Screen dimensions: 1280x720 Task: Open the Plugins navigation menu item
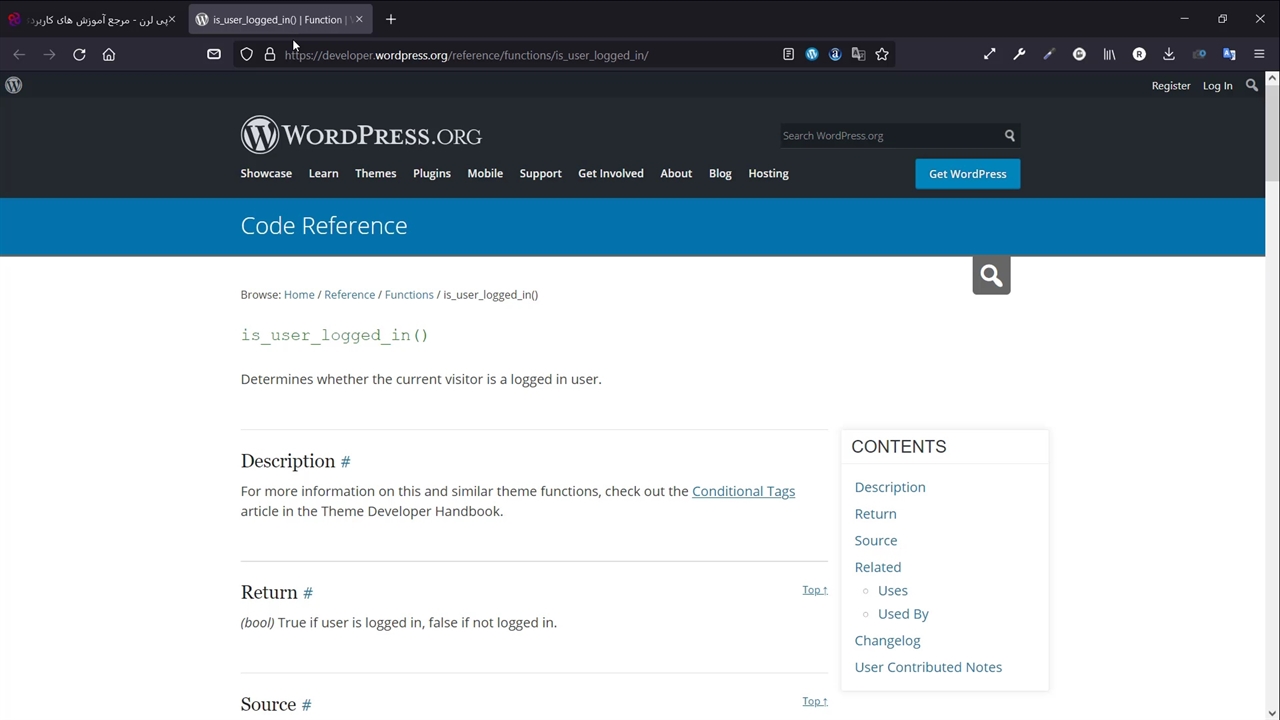432,174
